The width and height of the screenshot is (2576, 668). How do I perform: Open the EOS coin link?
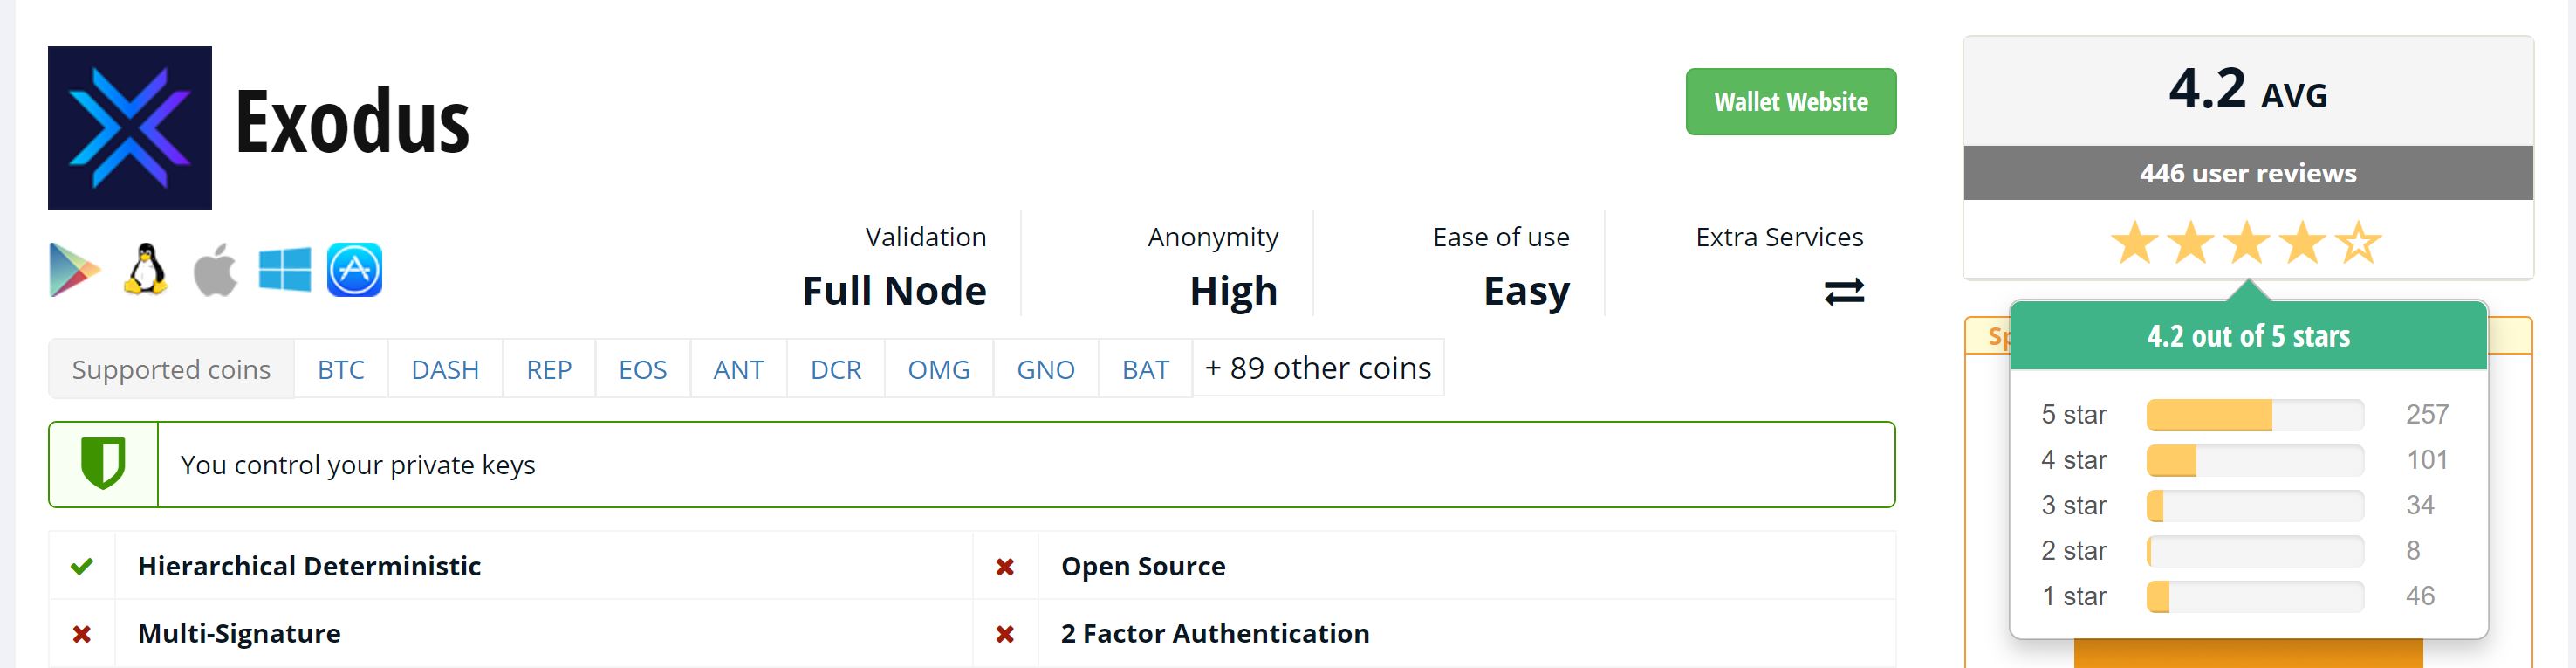click(x=642, y=369)
